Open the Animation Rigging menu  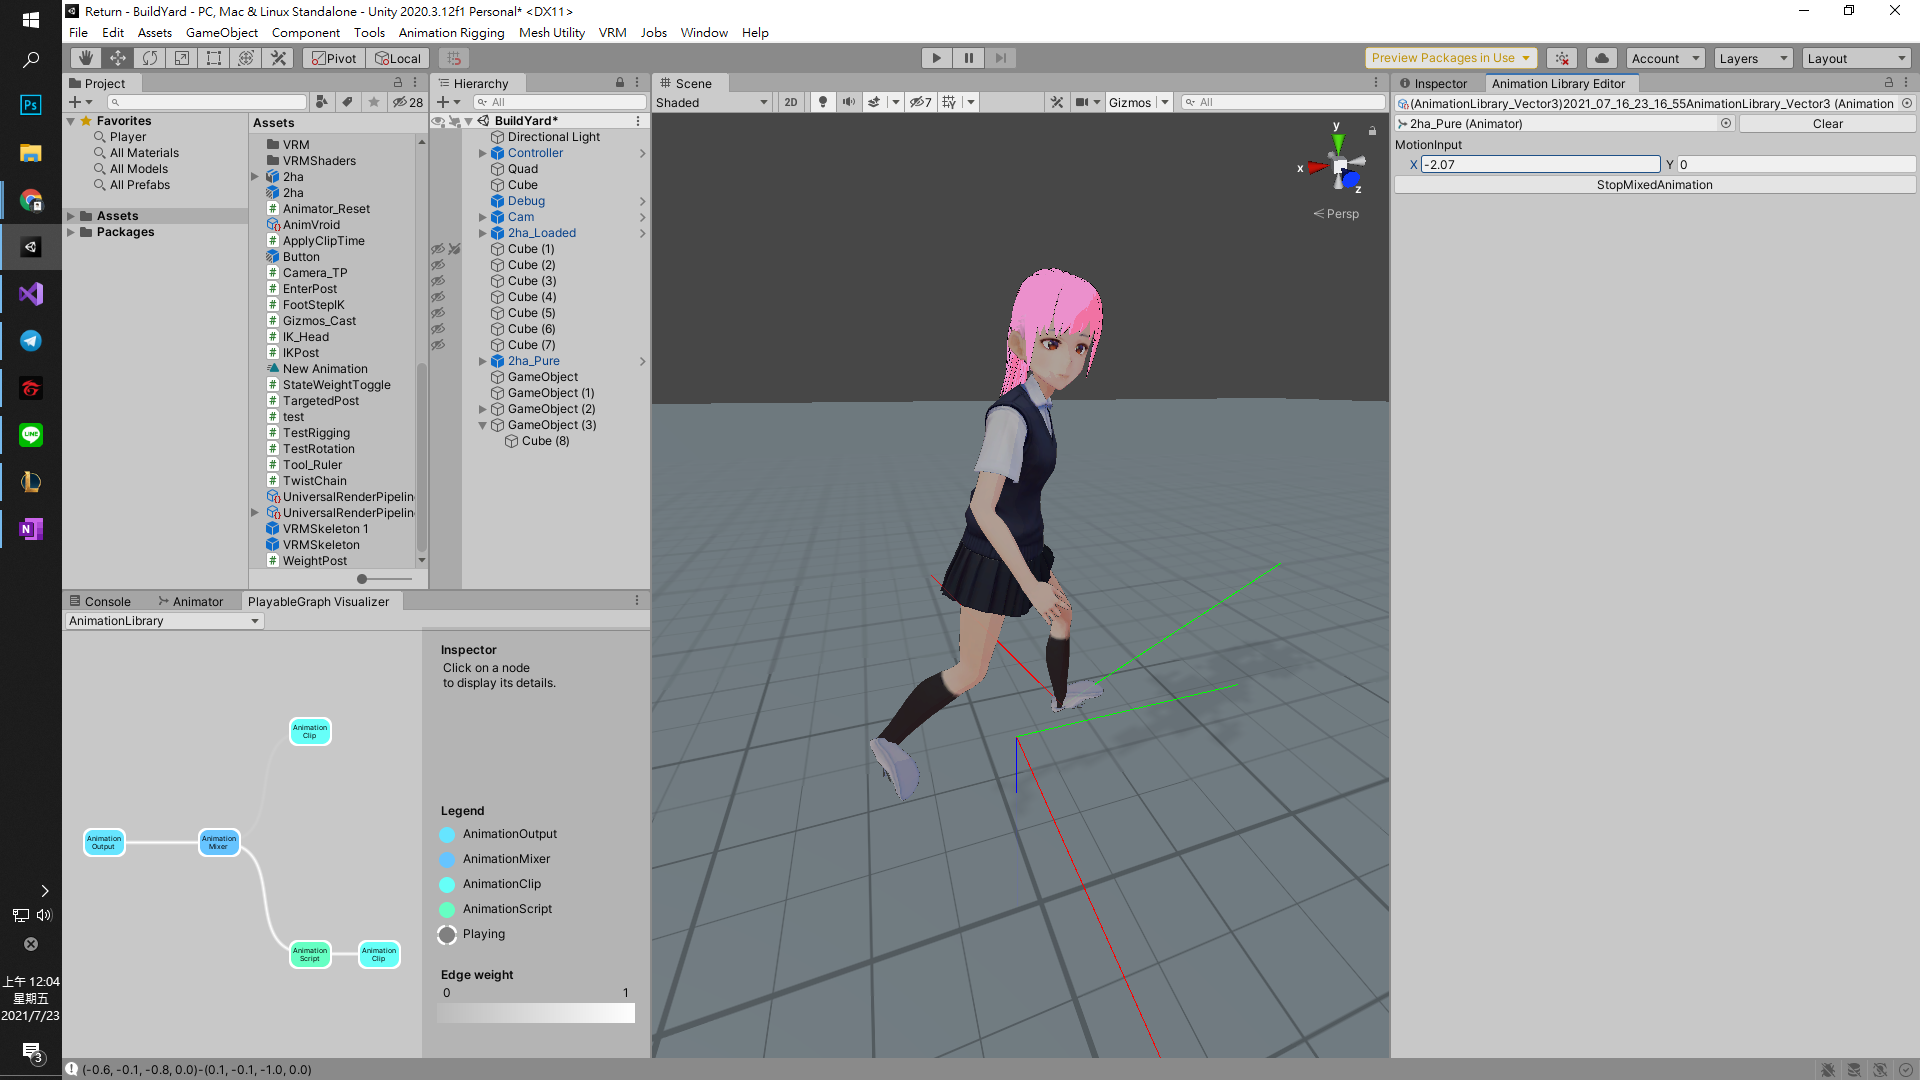pyautogui.click(x=452, y=32)
